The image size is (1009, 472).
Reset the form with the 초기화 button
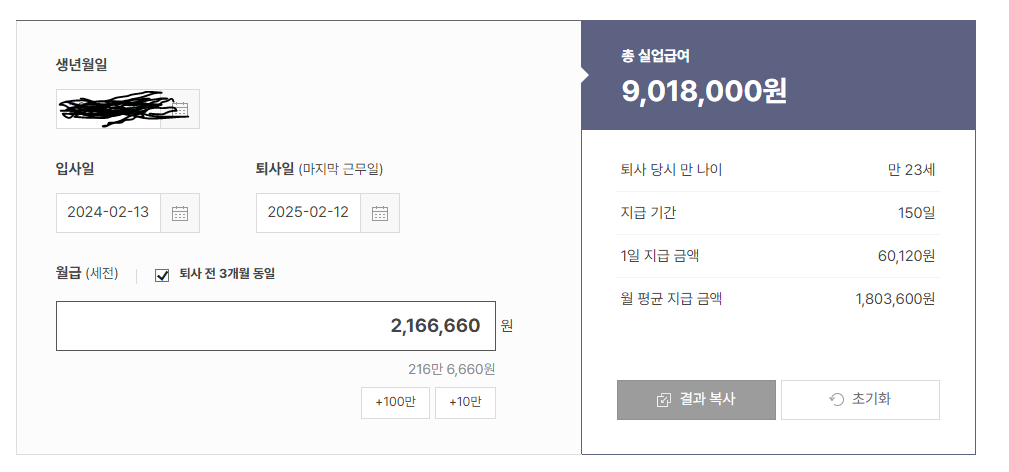[x=860, y=400]
